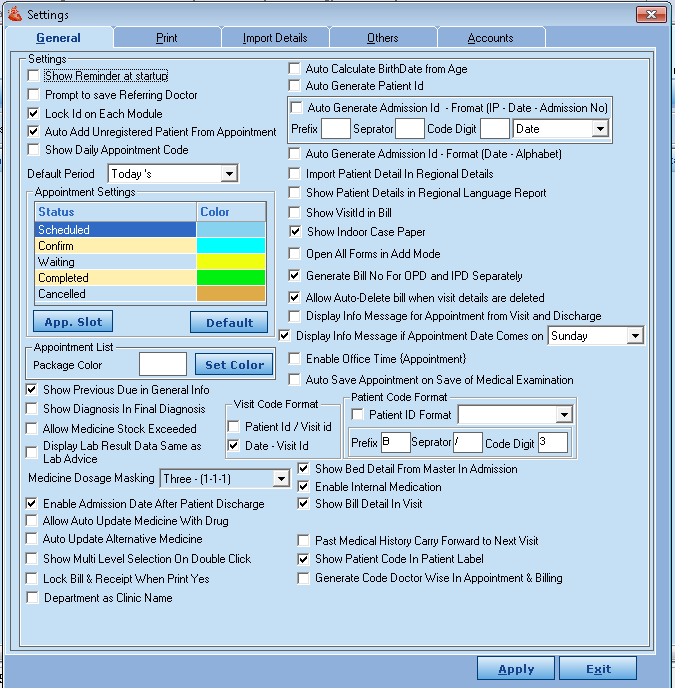Enable Department as Clinic Name
The width and height of the screenshot is (675, 688).
coord(34,598)
